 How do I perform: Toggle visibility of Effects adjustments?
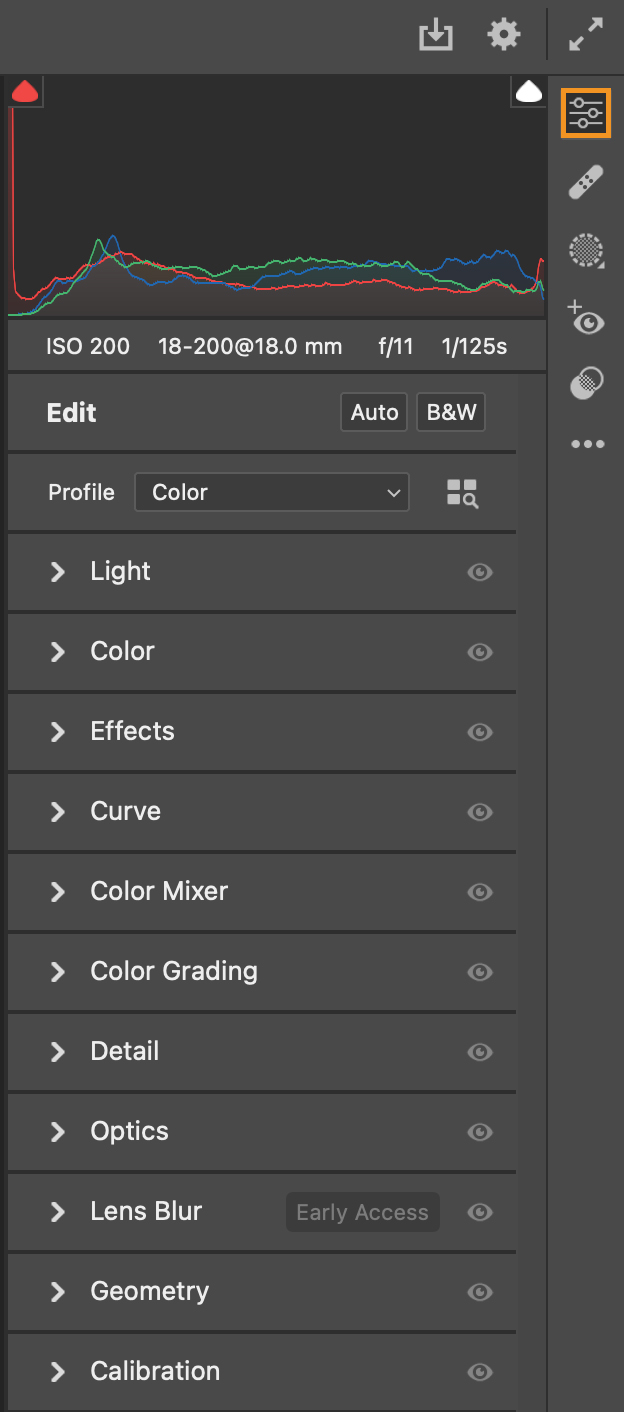pyautogui.click(x=480, y=732)
